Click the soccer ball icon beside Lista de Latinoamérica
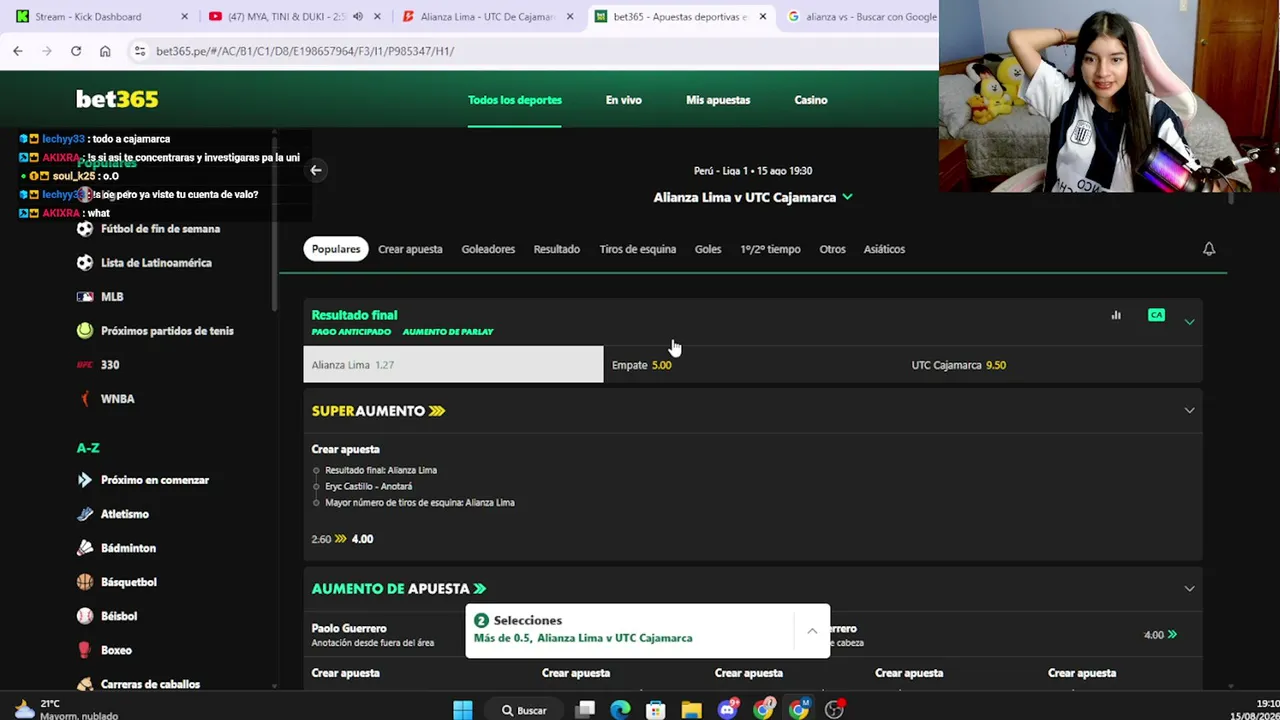The image size is (1280, 720). click(85, 263)
